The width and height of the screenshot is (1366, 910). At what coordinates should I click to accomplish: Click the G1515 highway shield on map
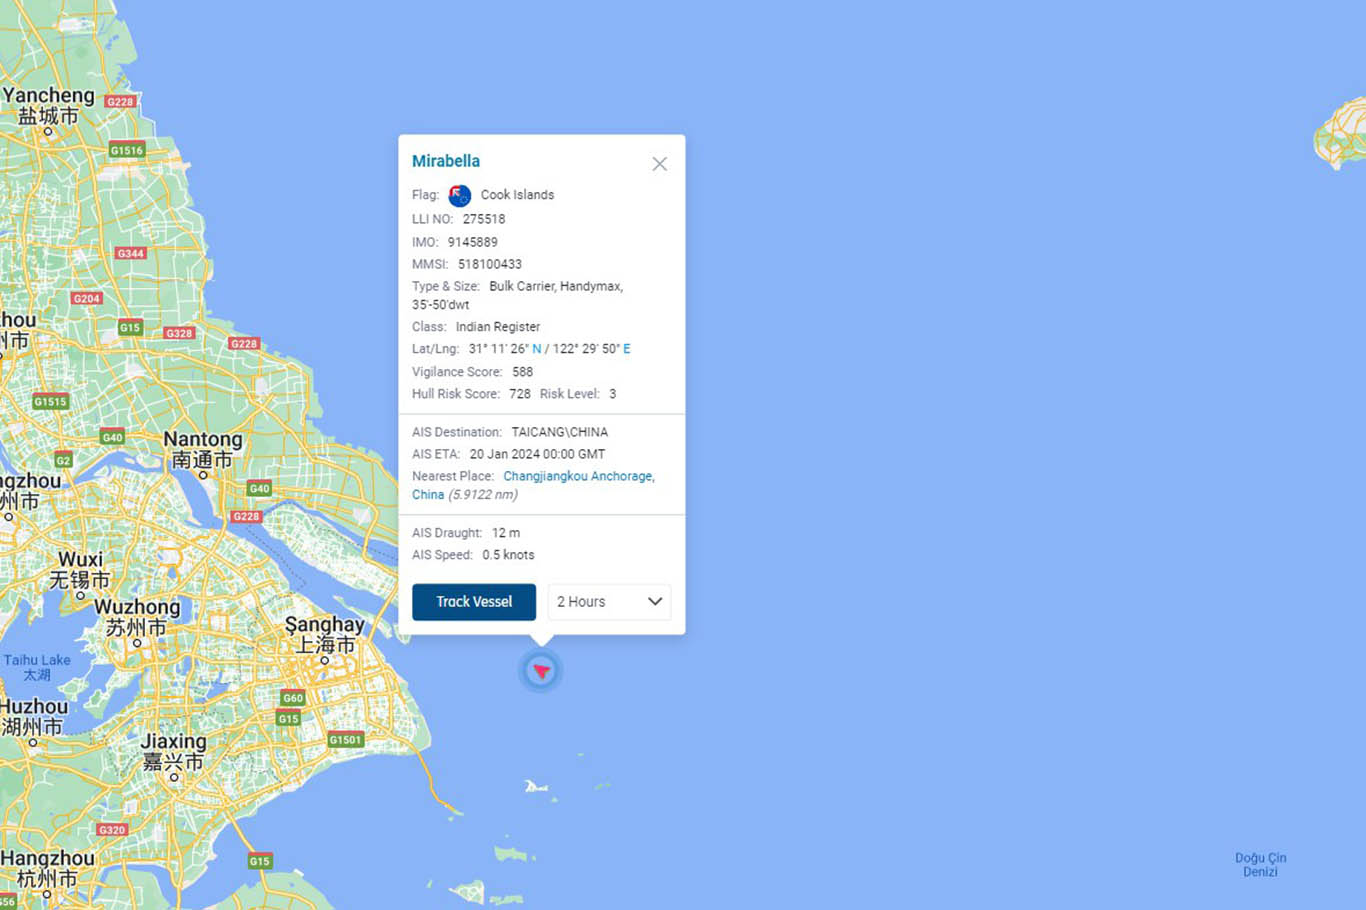pyautogui.click(x=50, y=402)
